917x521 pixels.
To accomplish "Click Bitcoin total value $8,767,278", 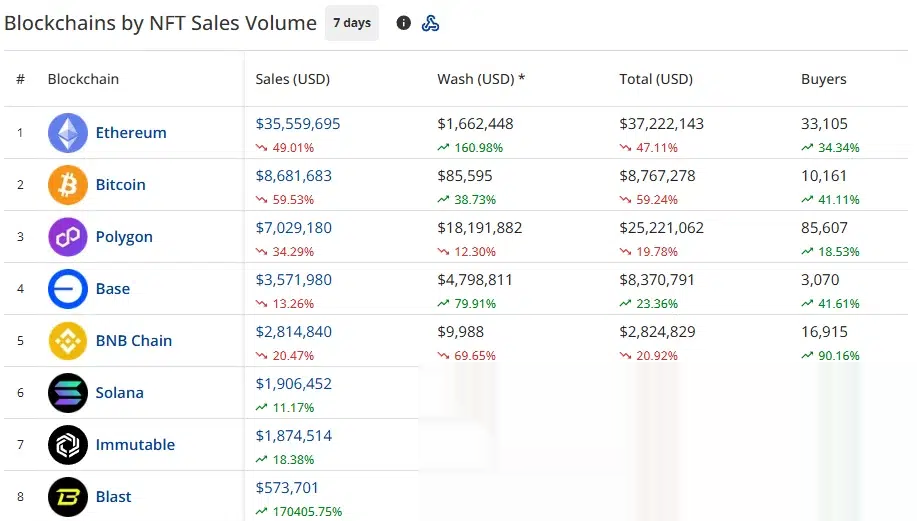I will (x=657, y=176).
